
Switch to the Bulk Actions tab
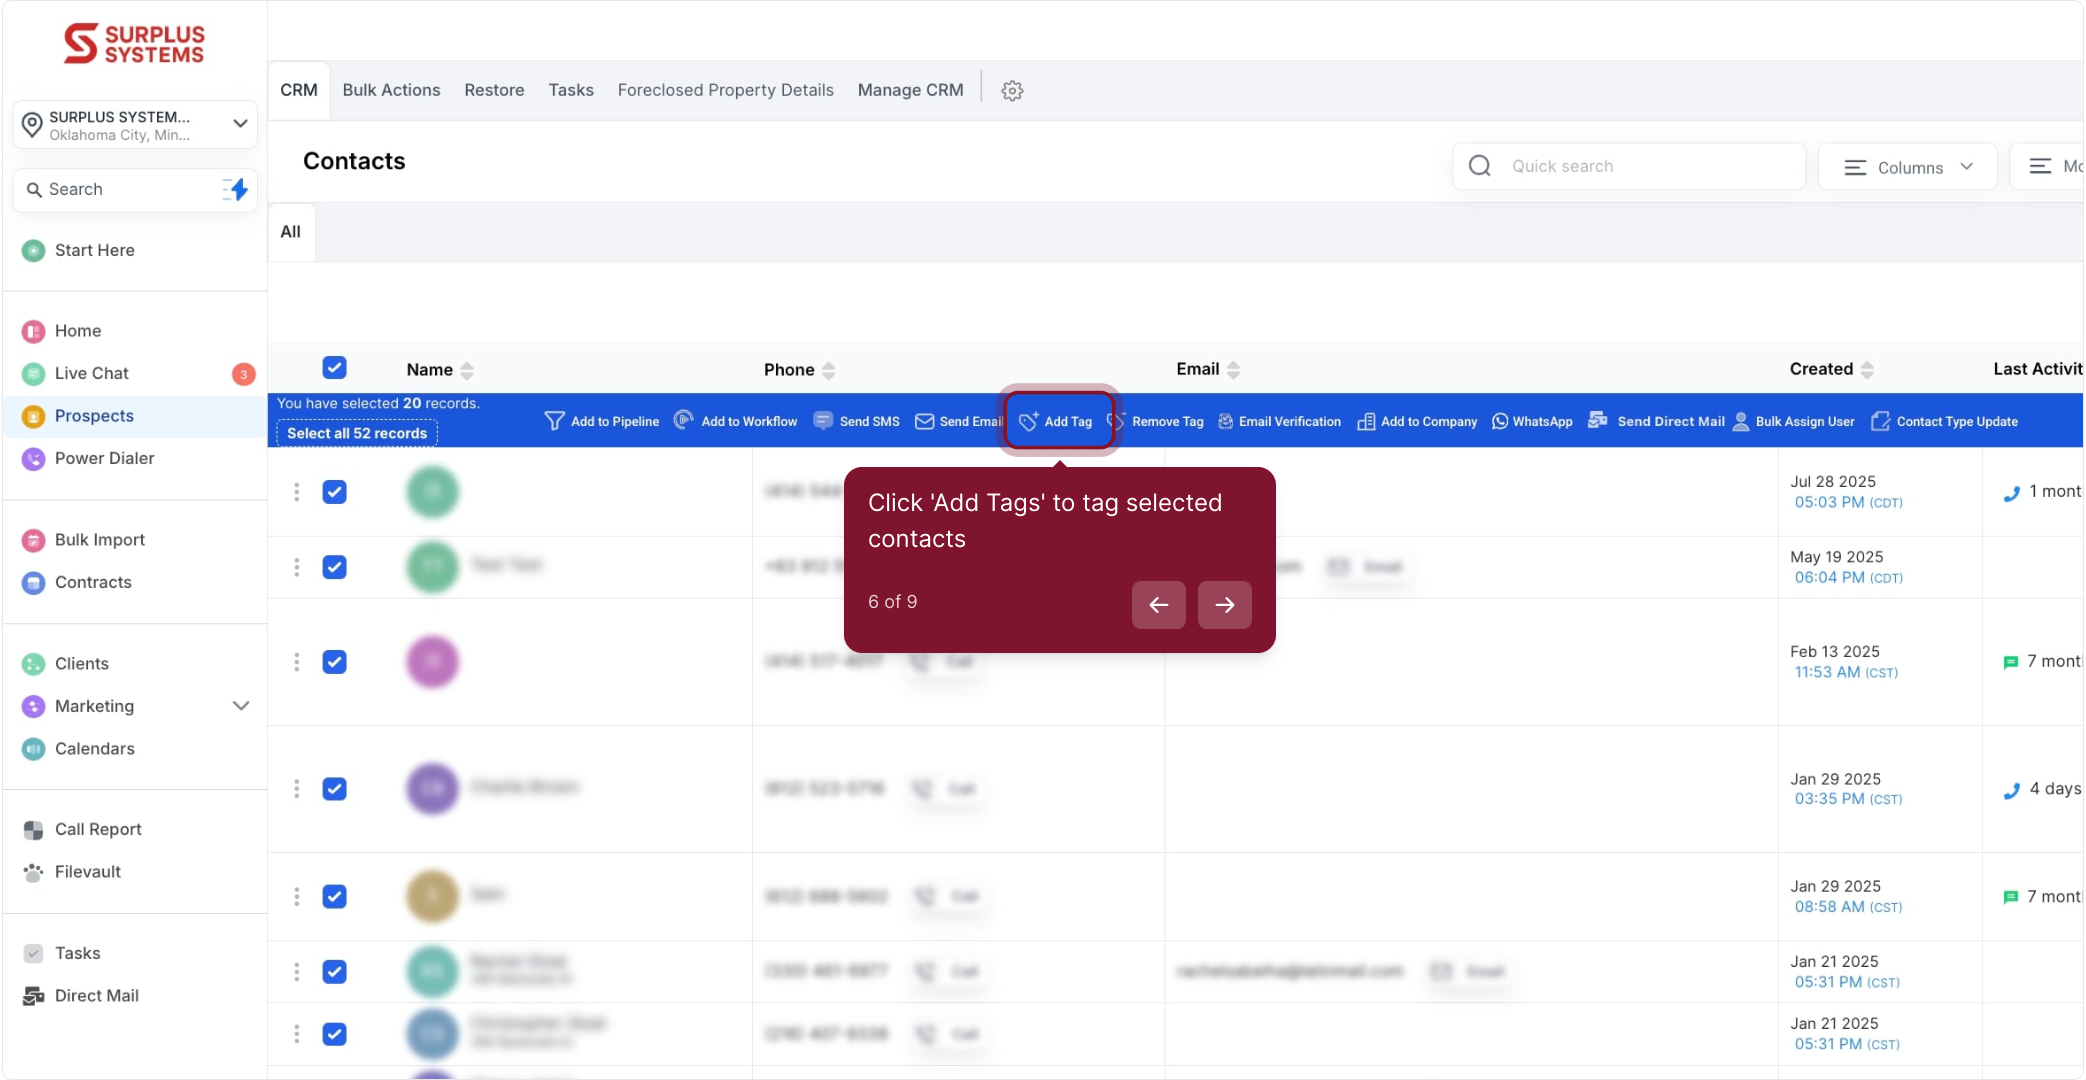391,90
